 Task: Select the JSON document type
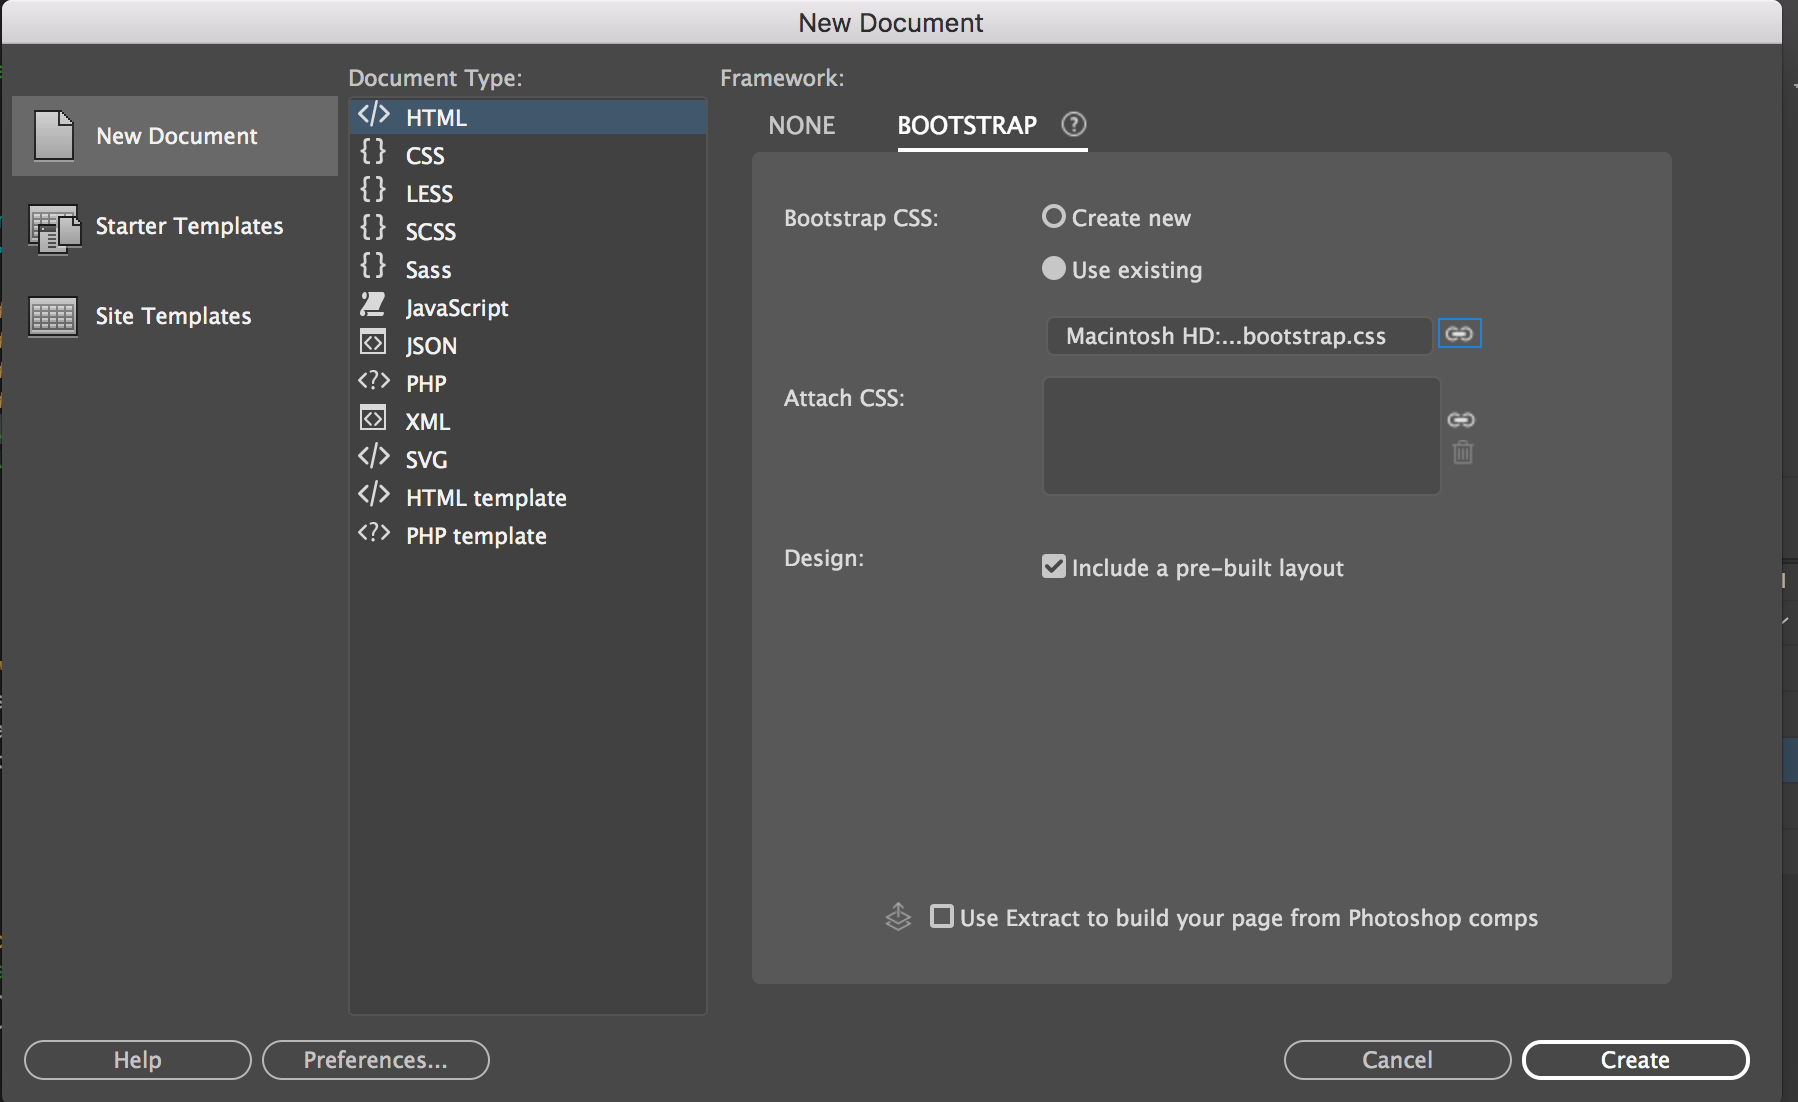tap(431, 344)
